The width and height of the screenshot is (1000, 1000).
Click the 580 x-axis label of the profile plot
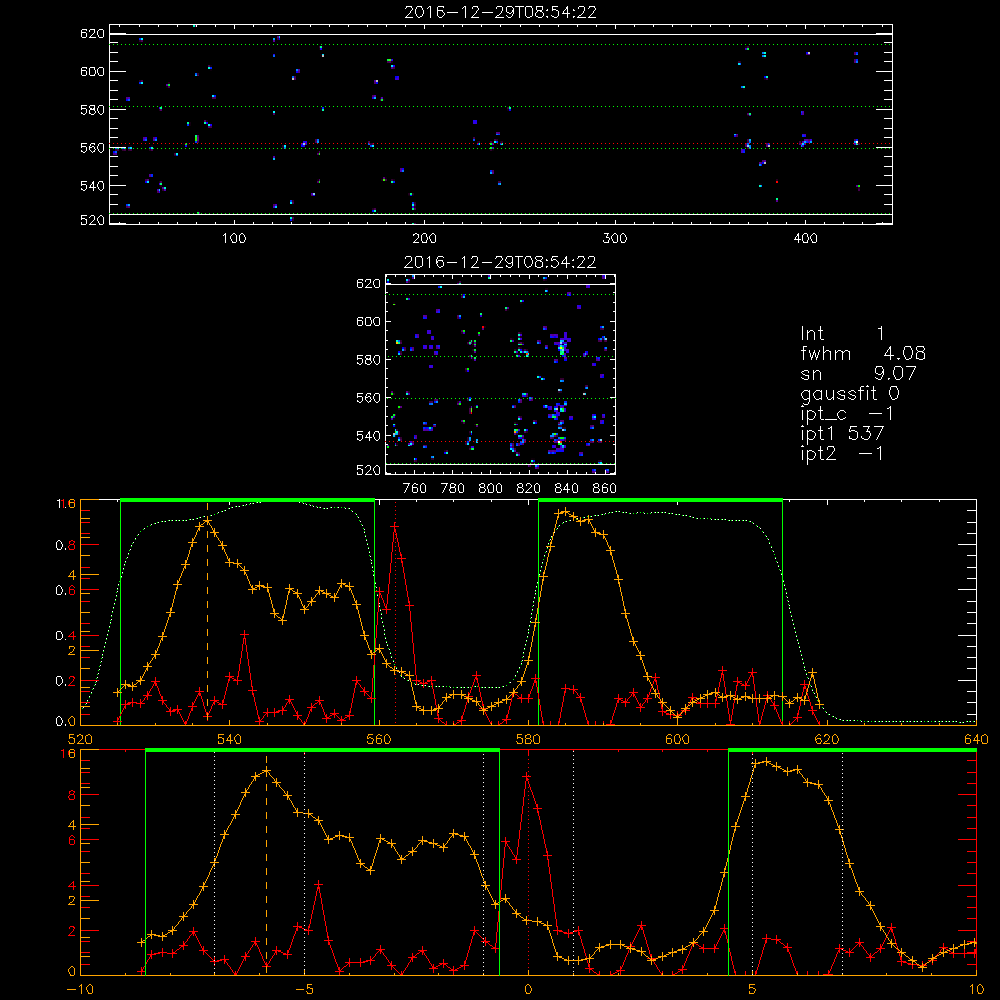528,739
